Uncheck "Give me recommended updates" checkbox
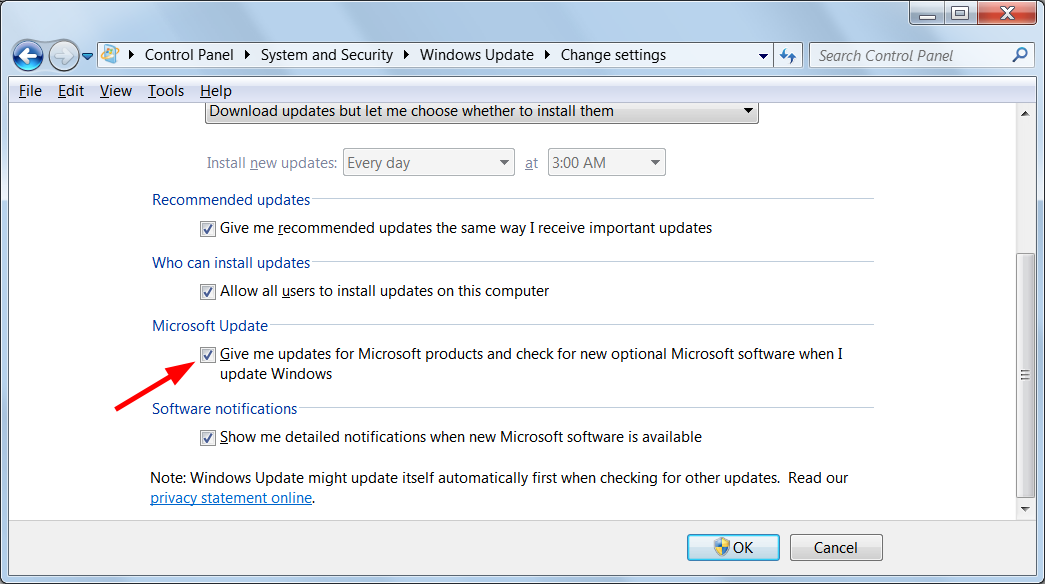This screenshot has height=584, width=1045. click(x=207, y=228)
